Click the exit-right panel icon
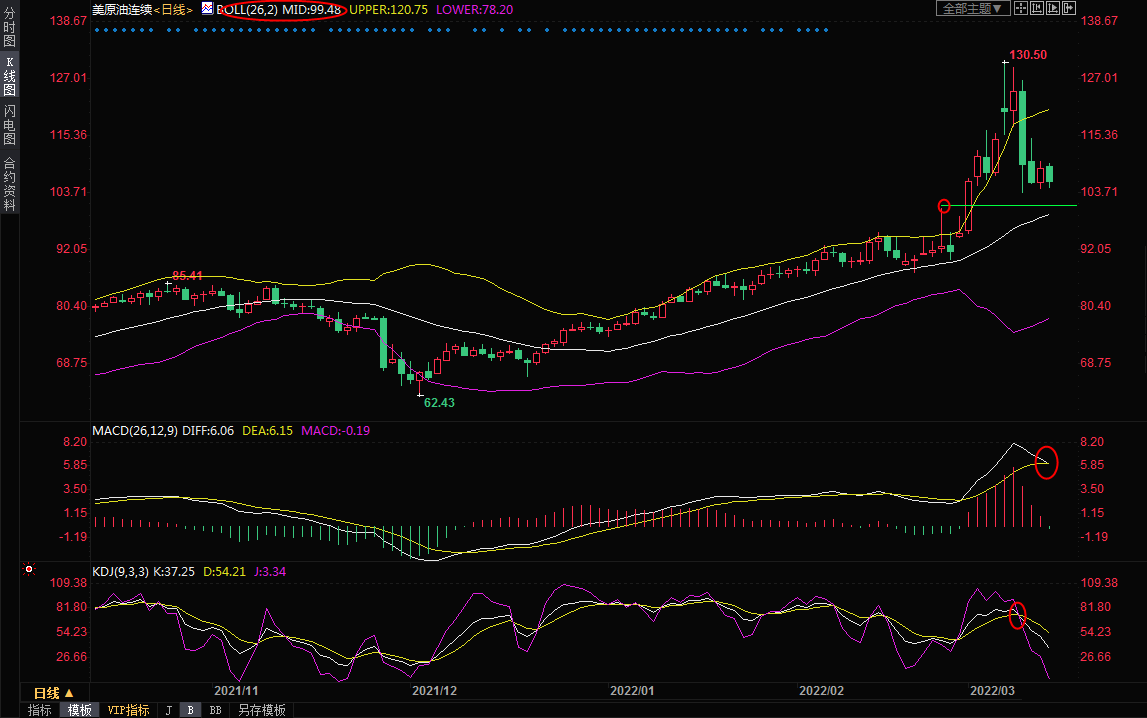 pos(1069,8)
